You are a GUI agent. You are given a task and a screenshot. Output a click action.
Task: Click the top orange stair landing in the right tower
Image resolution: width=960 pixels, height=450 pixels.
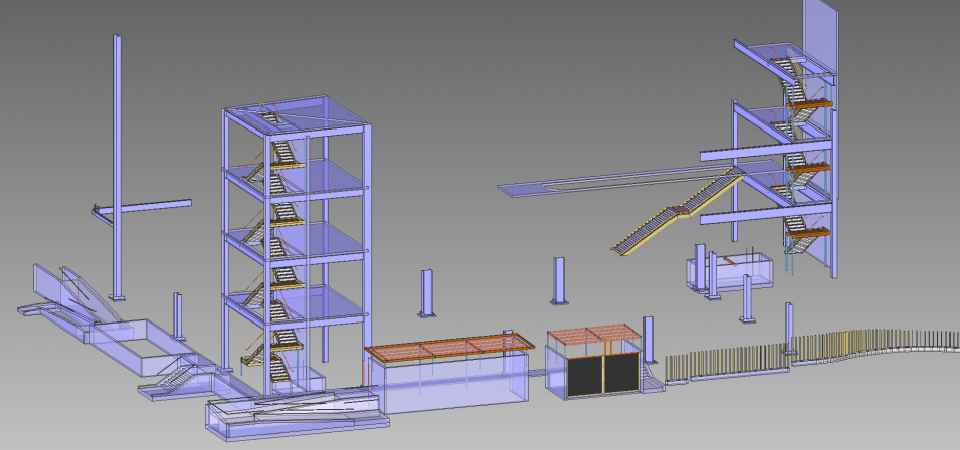pos(815,102)
